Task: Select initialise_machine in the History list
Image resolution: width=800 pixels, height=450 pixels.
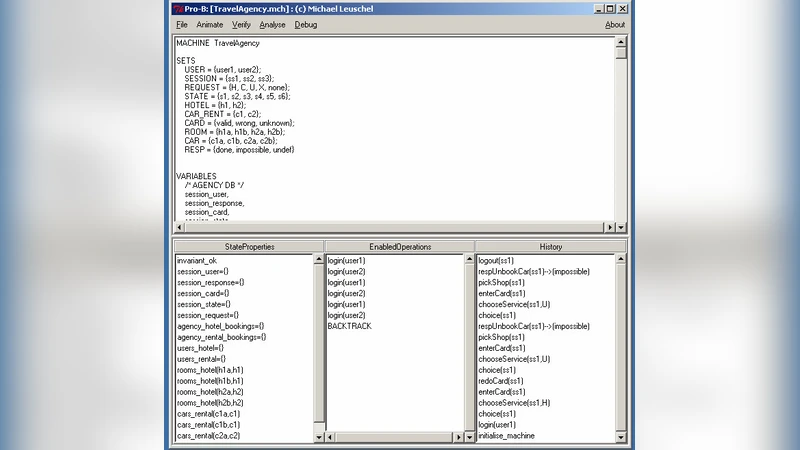Action: (x=506, y=436)
